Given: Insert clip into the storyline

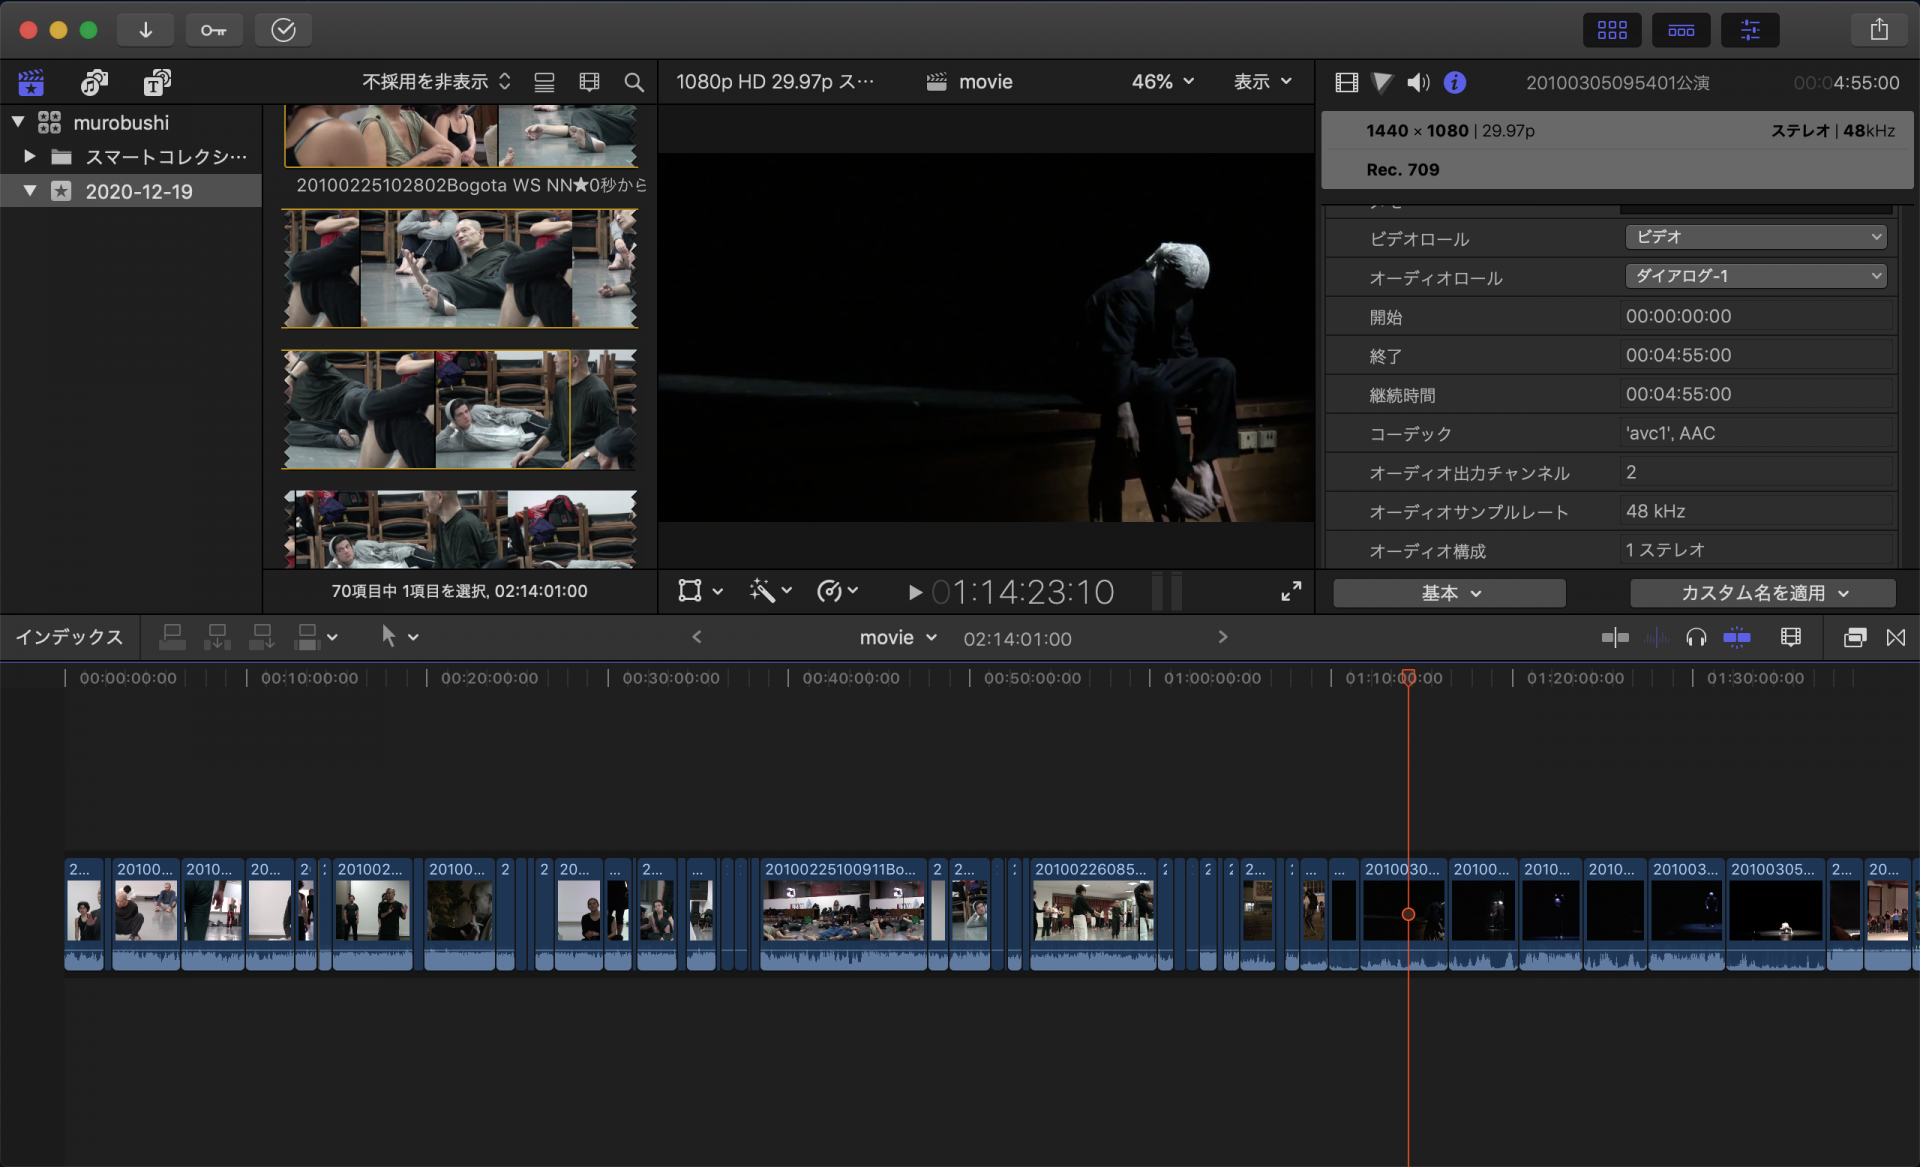Looking at the screenshot, I should tap(217, 637).
